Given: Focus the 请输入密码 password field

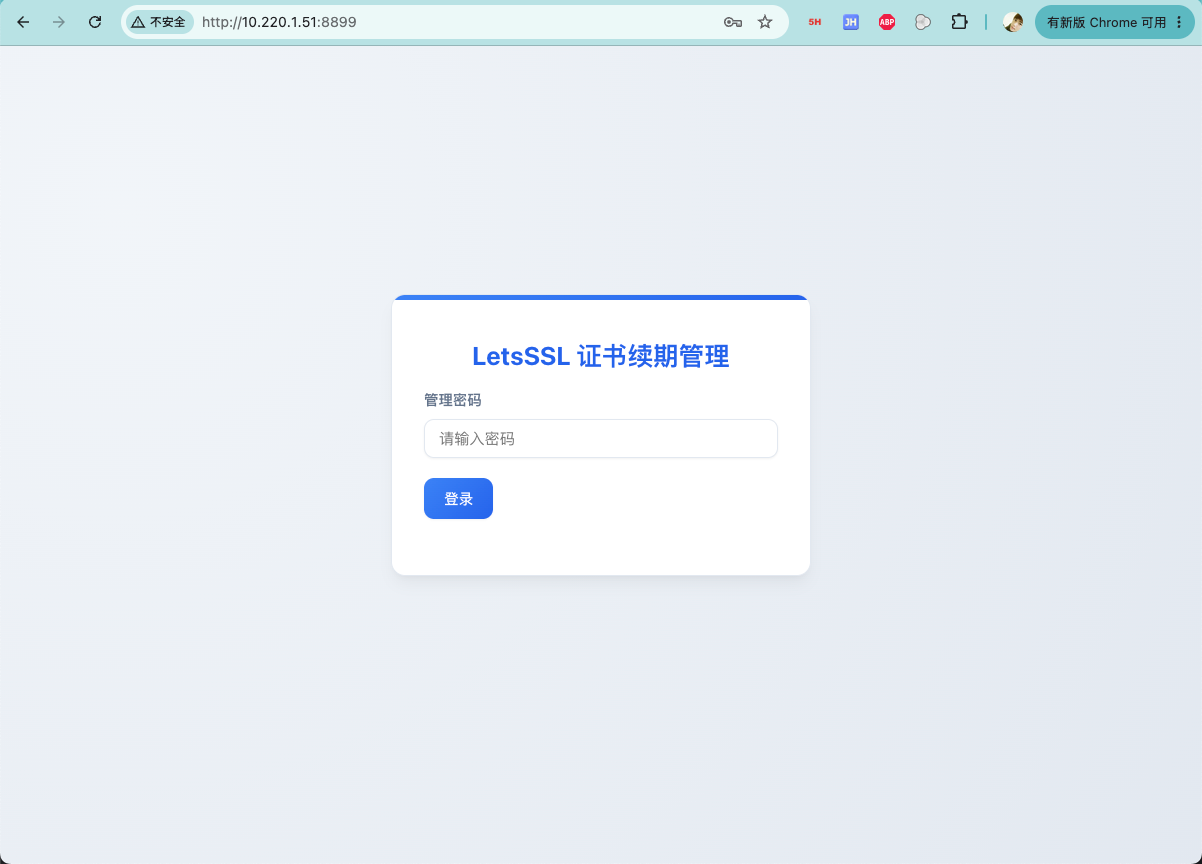Looking at the screenshot, I should pos(601,439).
